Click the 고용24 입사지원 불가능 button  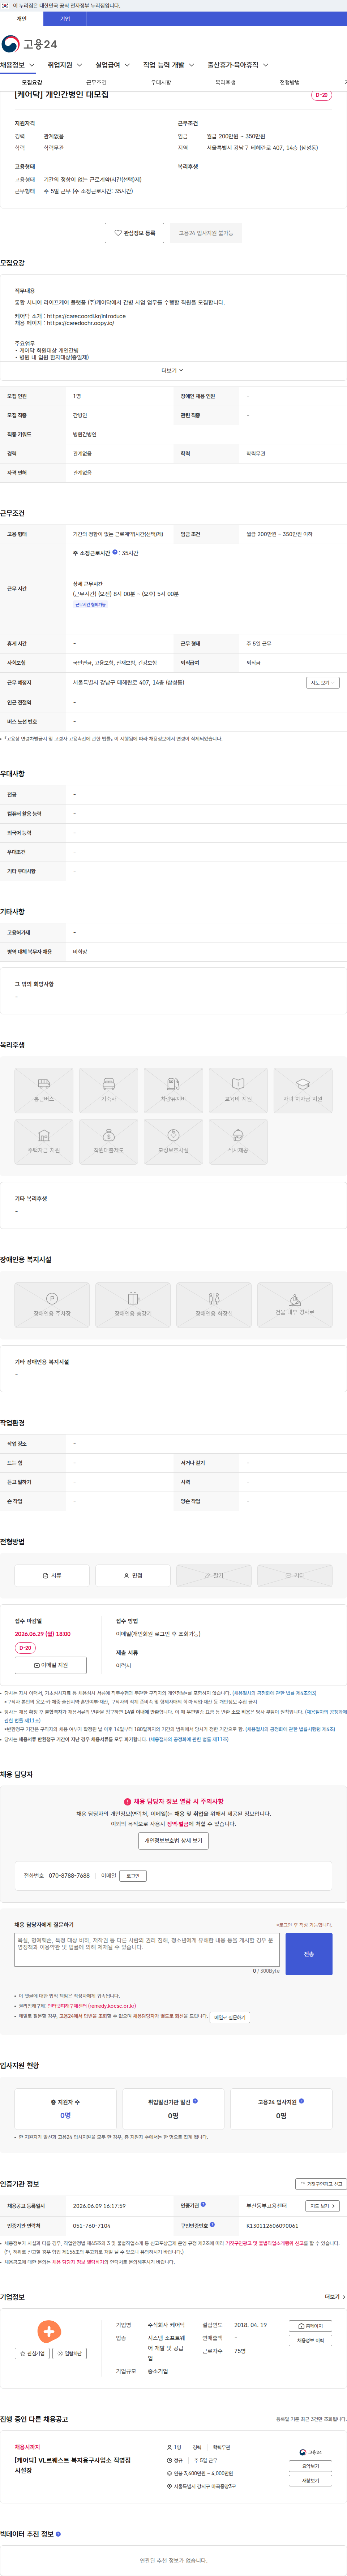point(206,233)
